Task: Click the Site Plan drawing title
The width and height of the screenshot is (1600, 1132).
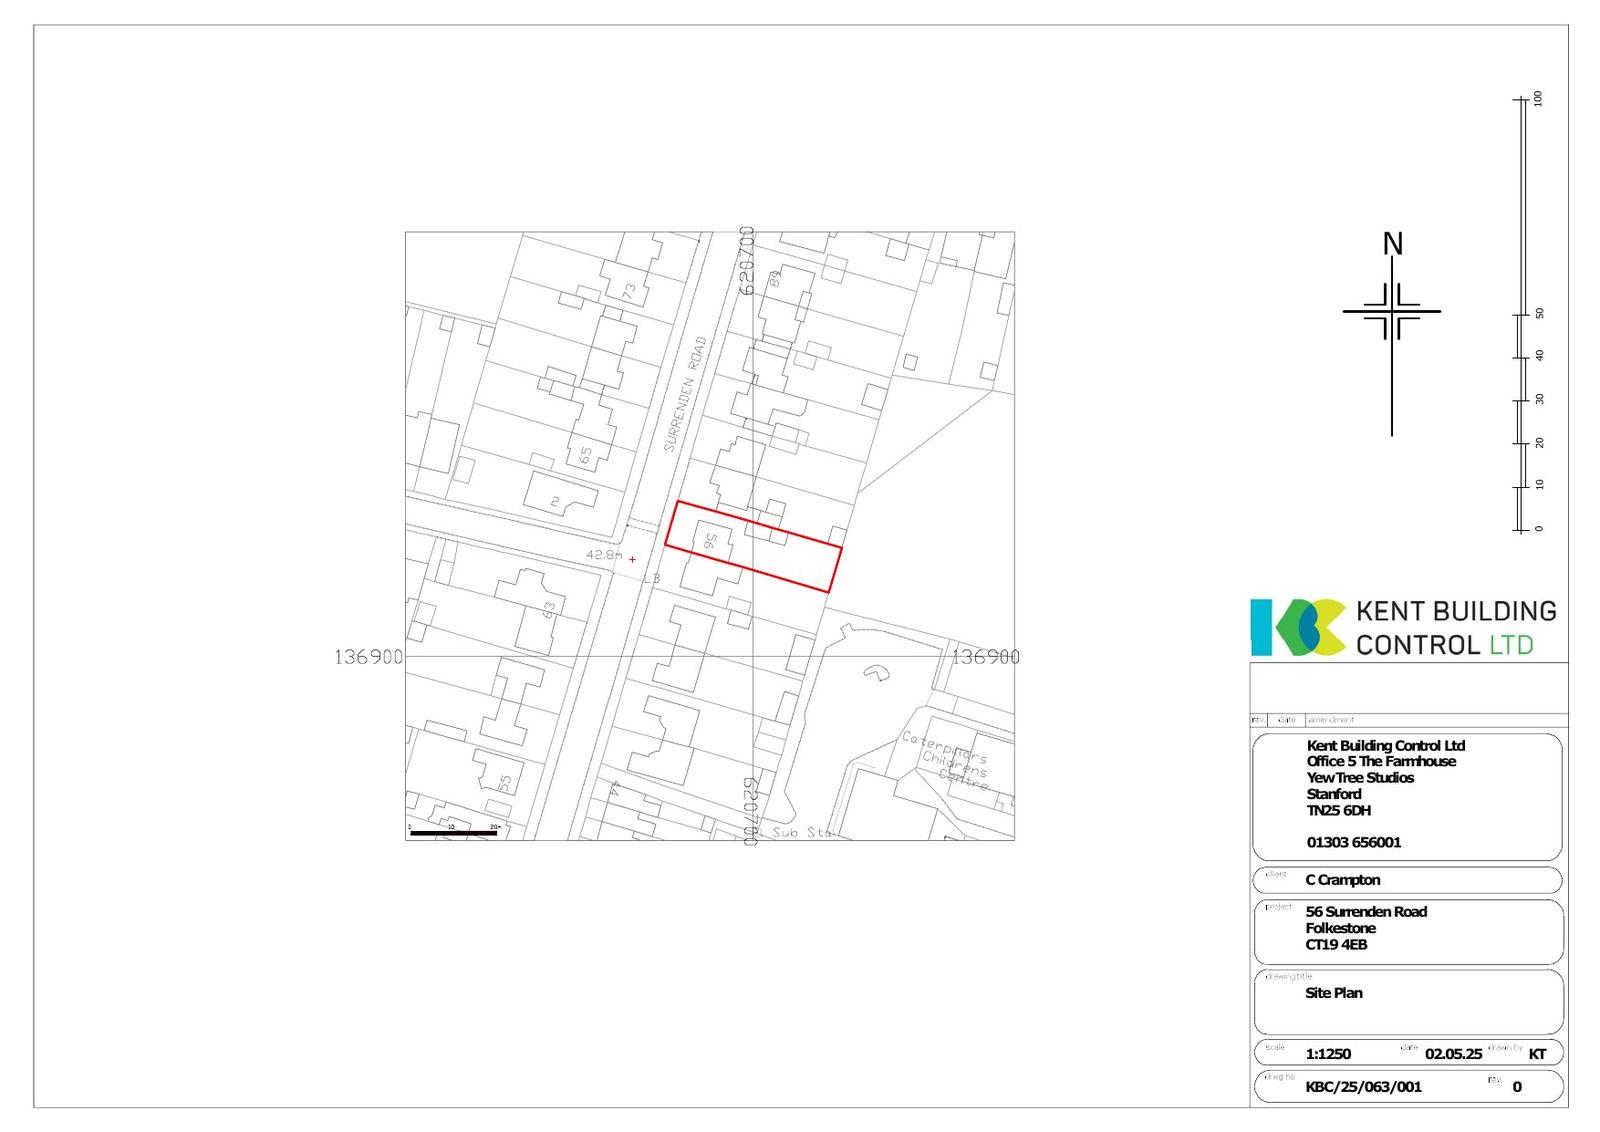Action: 1333,993
